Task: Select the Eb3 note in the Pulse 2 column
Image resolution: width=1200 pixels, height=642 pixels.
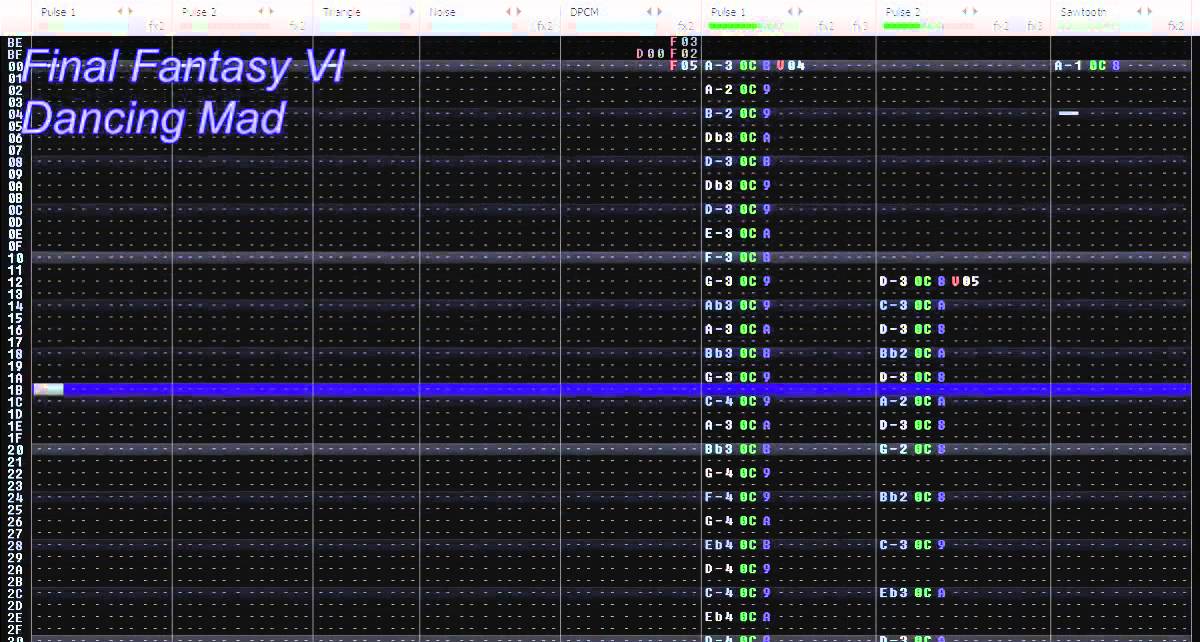Action: [x=894, y=593]
